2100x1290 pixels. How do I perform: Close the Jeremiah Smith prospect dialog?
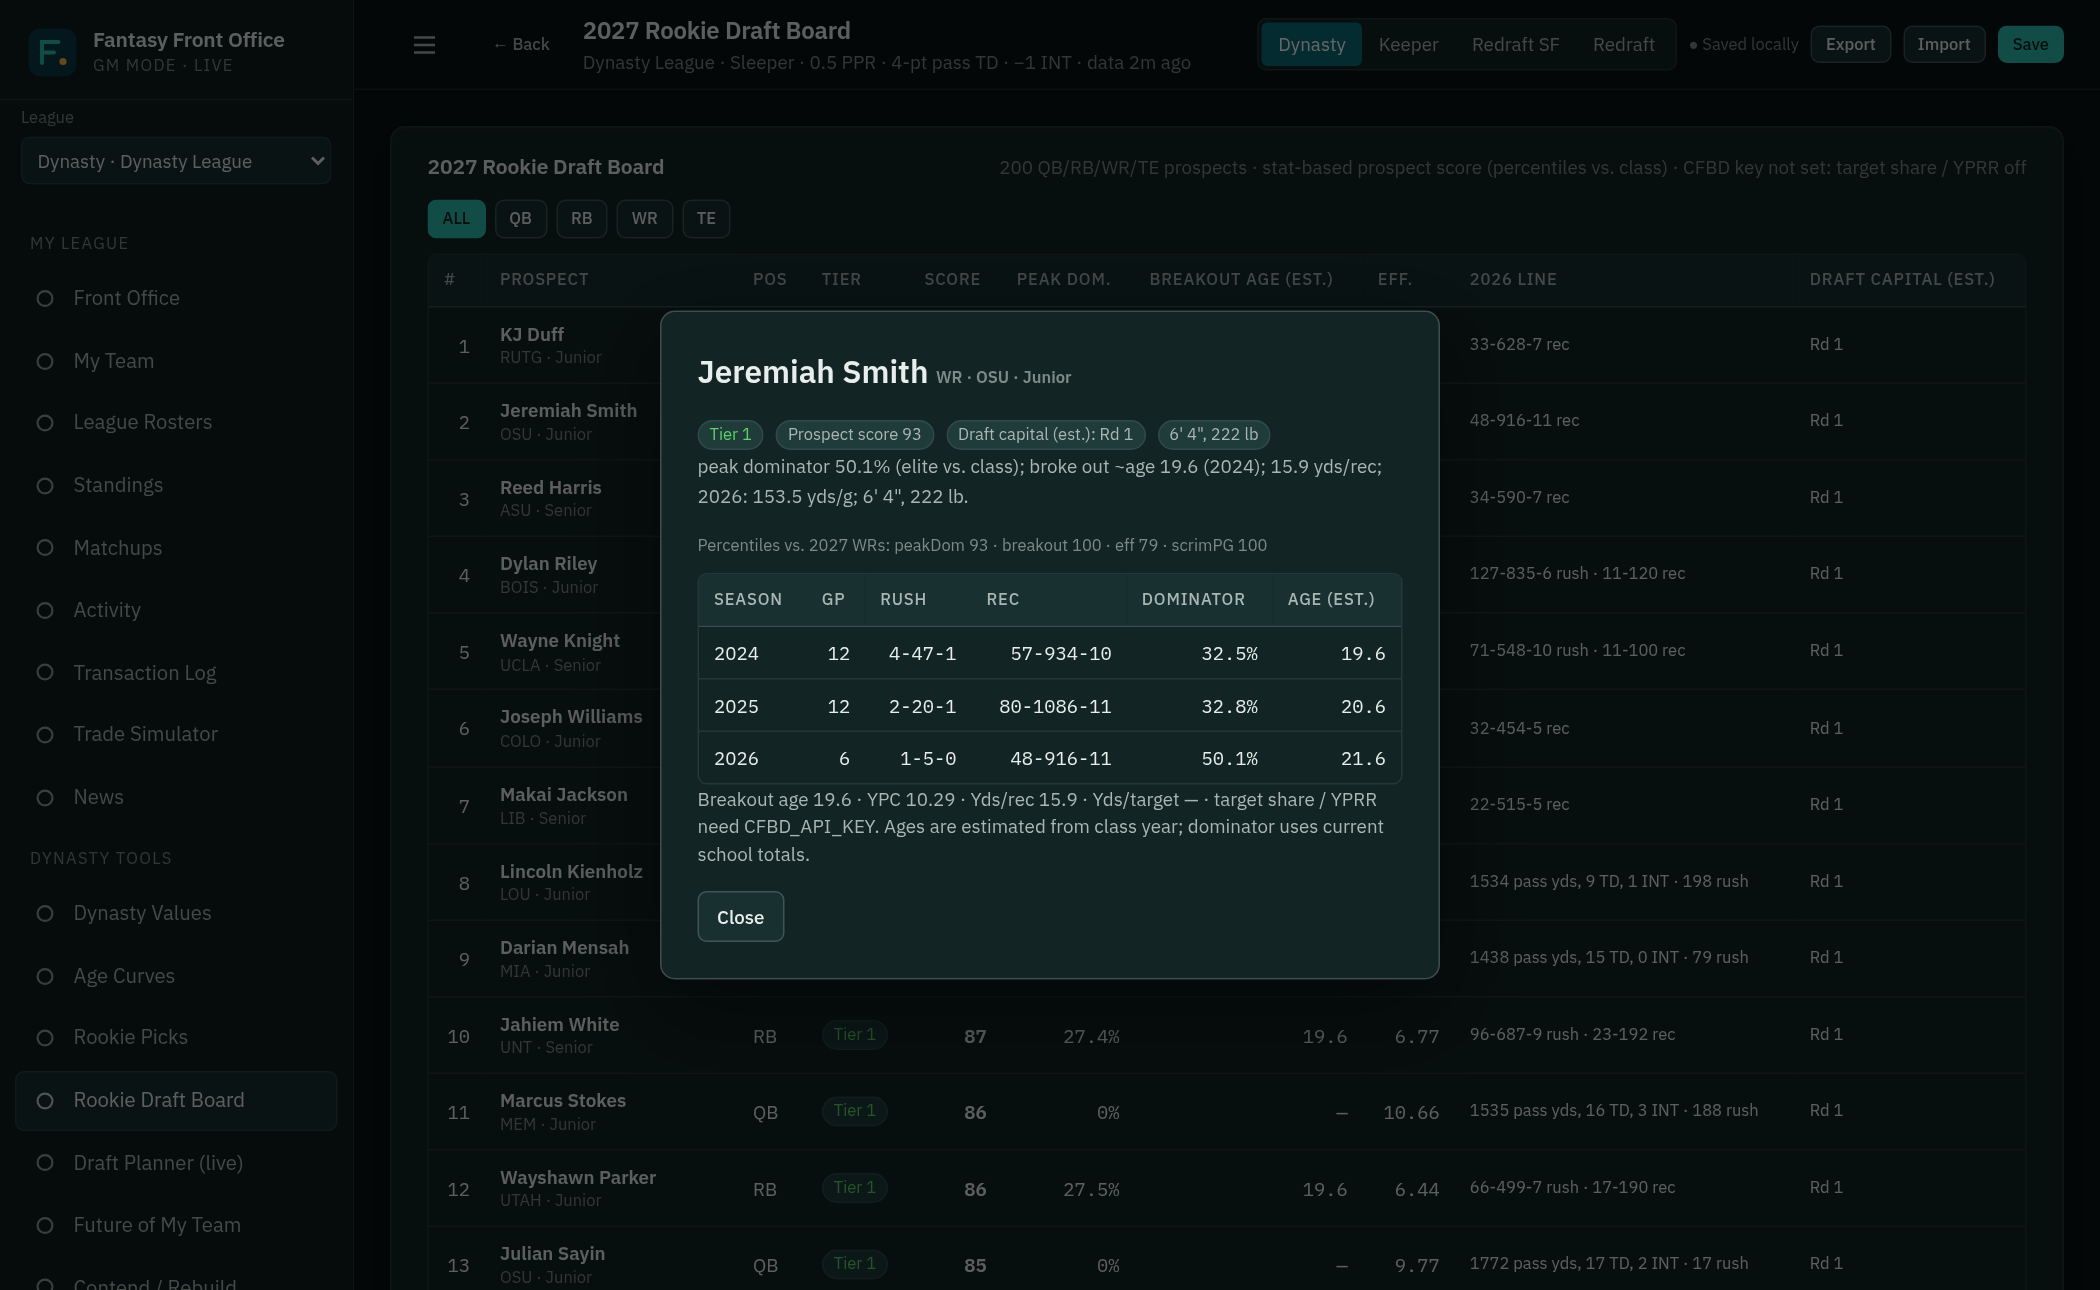740,917
